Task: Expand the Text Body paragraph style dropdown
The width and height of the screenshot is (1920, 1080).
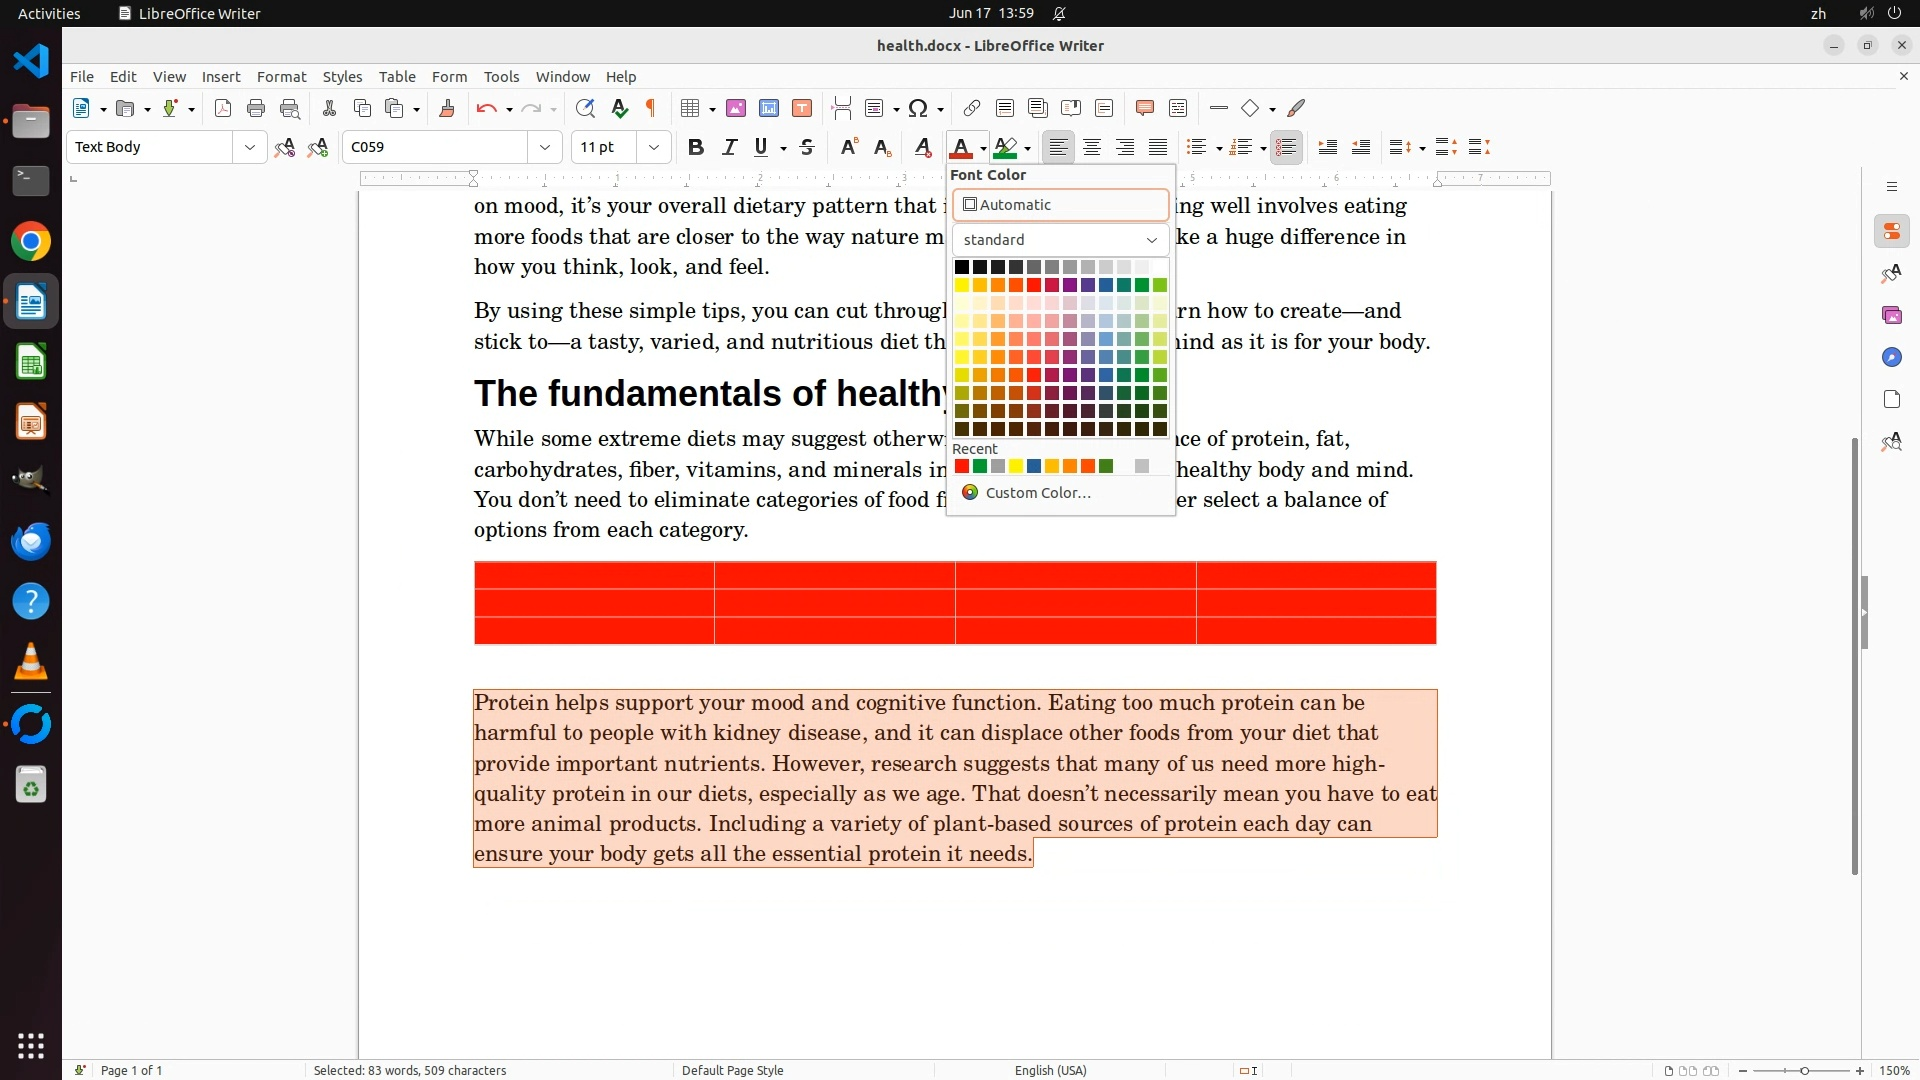Action: (249, 148)
